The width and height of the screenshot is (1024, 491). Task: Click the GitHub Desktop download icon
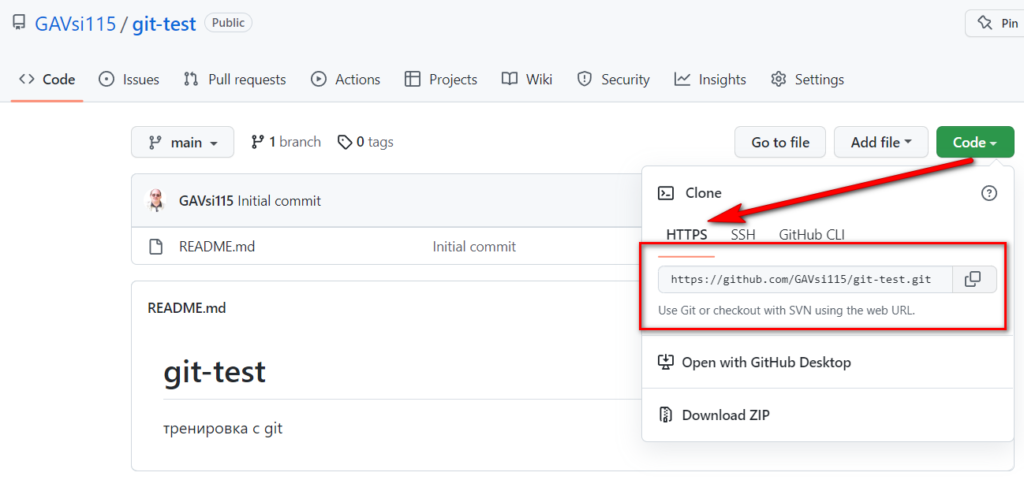click(665, 362)
